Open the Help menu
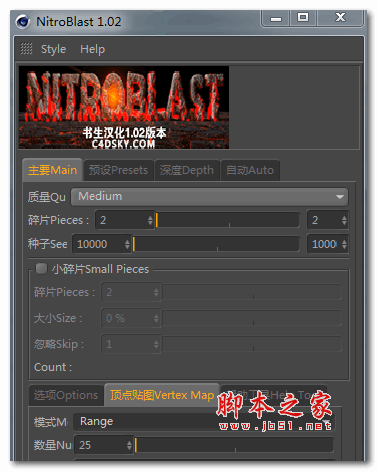Viewport: 378px width, 472px height. tap(92, 49)
